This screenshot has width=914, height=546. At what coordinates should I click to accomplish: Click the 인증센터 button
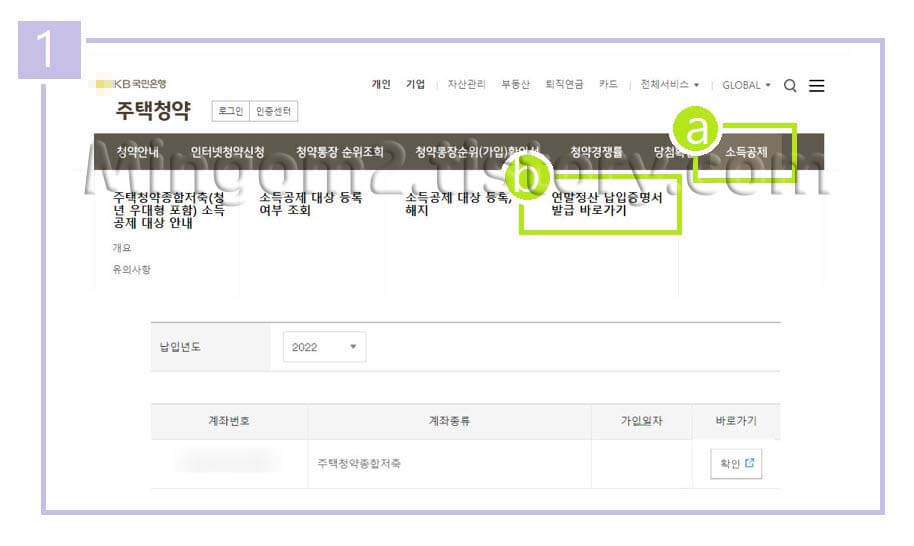pyautogui.click(x=273, y=111)
